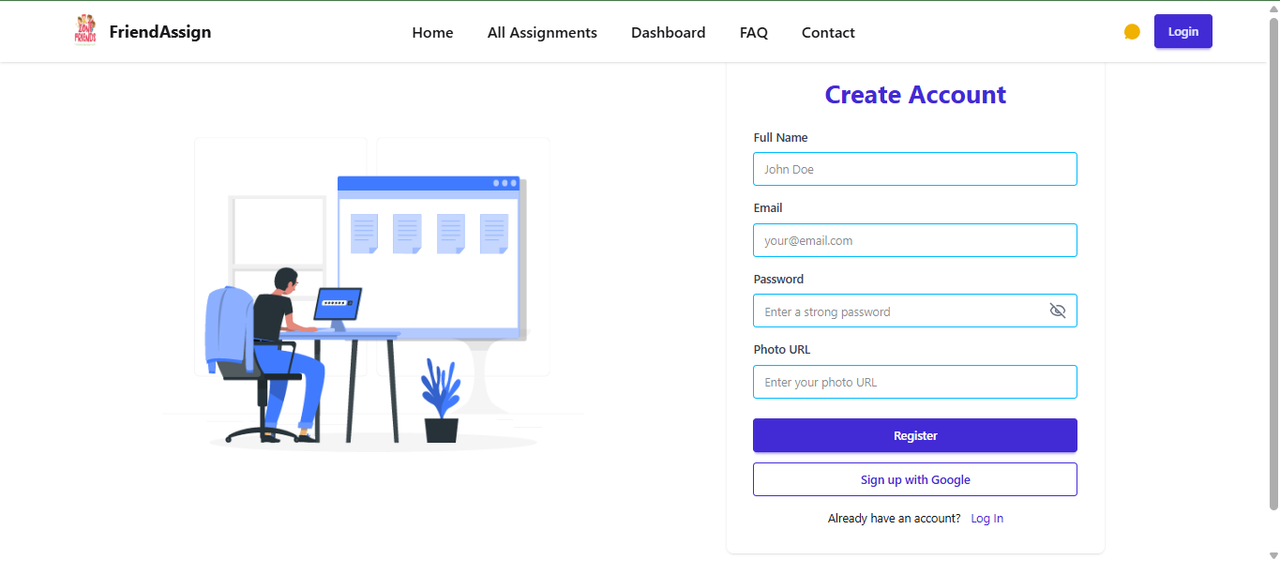Submit the form with Register button
This screenshot has width=1280, height=562.
(x=915, y=435)
